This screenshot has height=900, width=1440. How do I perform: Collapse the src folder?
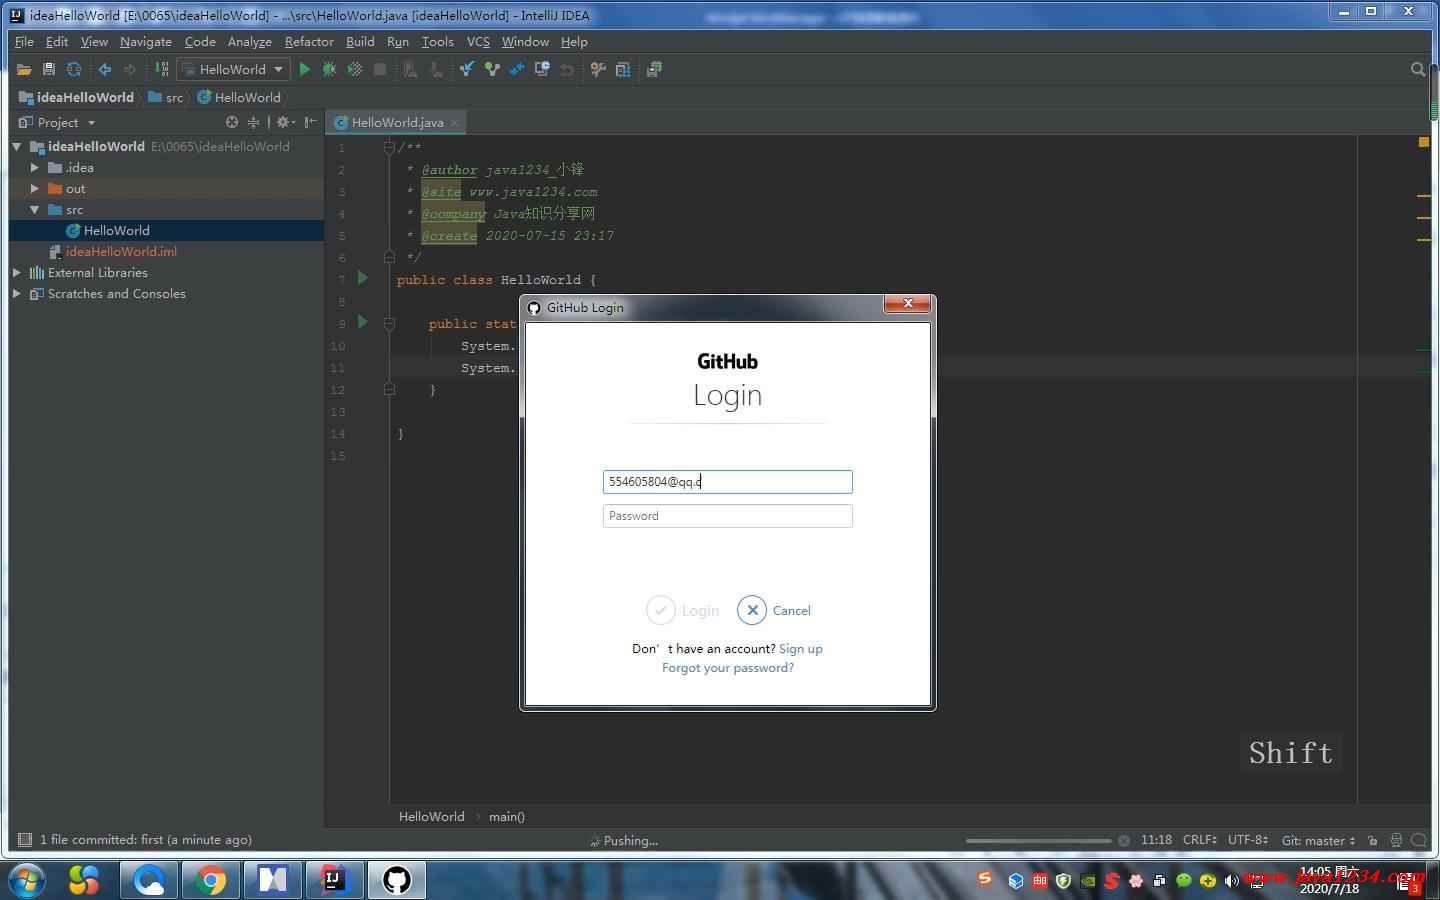(x=35, y=210)
